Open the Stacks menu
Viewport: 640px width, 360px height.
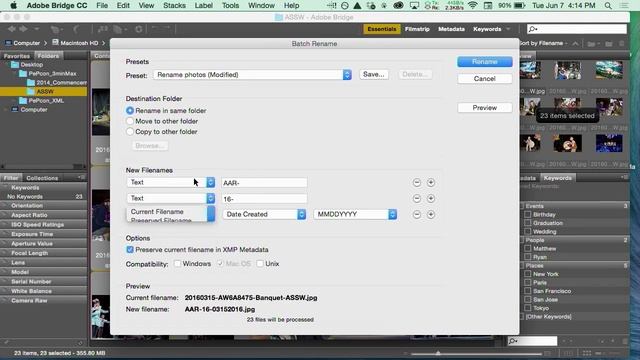(174, 5)
